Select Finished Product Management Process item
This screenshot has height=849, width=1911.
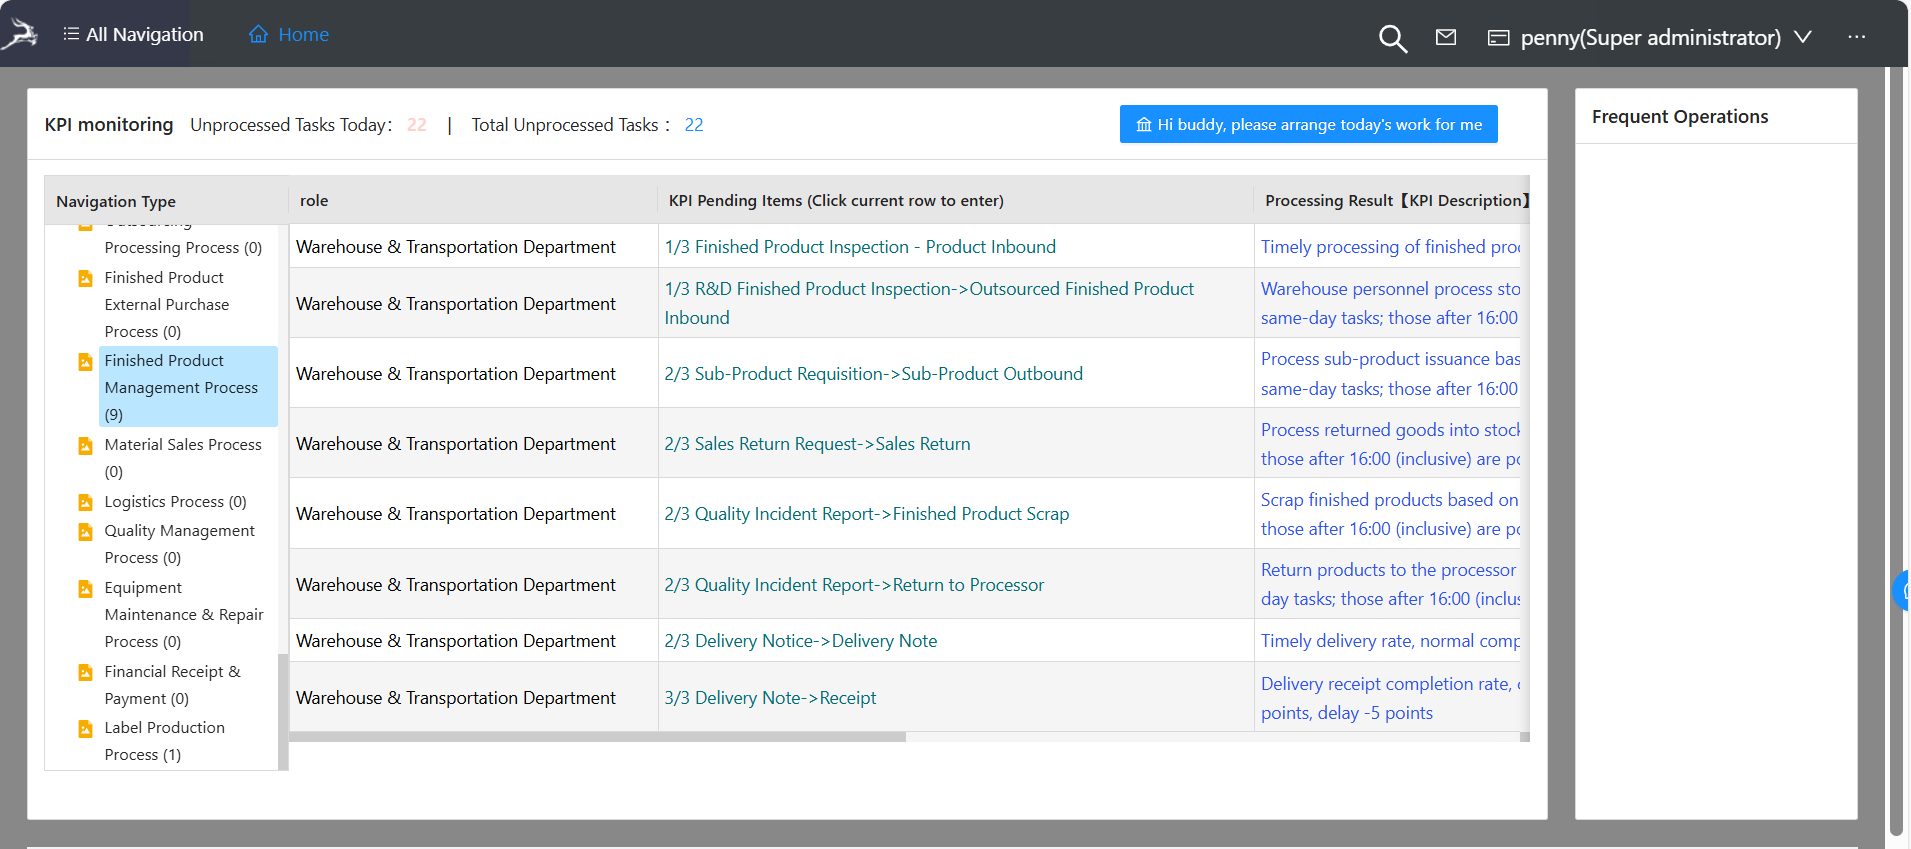tap(181, 387)
